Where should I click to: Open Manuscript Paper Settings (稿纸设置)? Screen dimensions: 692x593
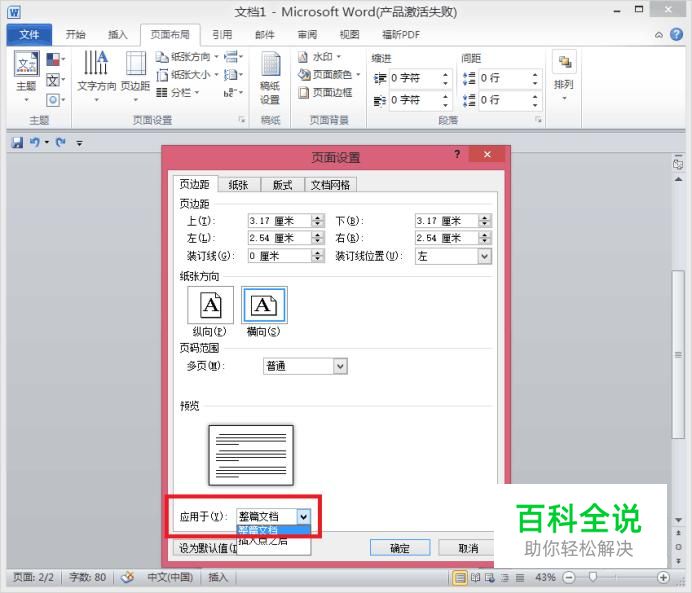tap(270, 79)
